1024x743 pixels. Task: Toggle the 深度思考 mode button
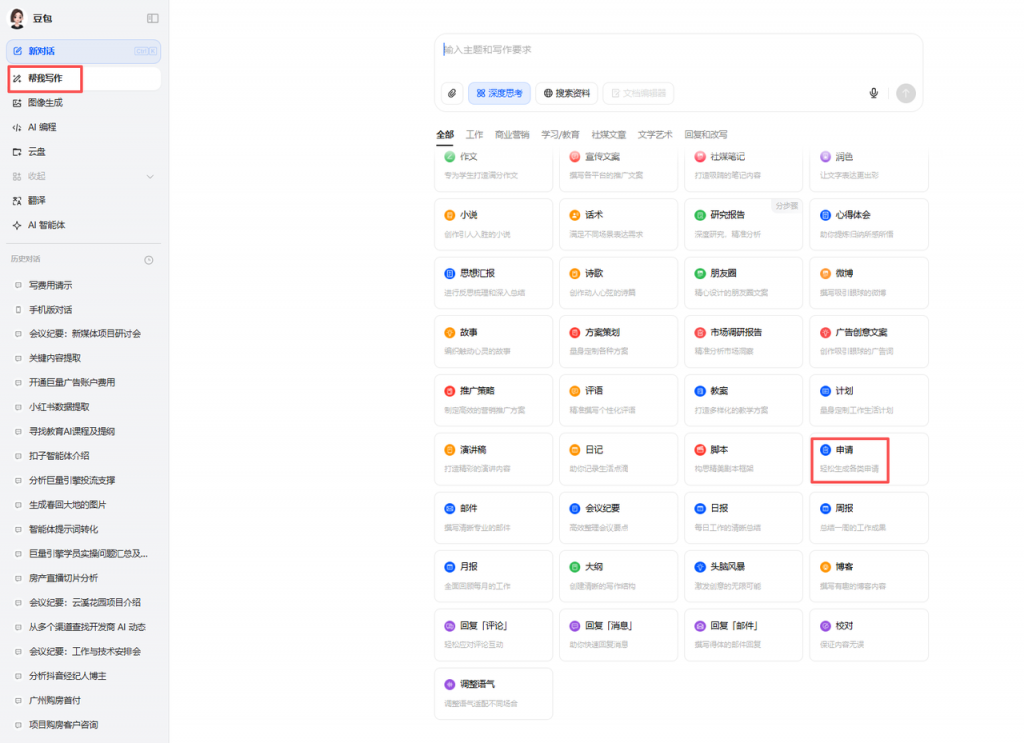[x=499, y=93]
